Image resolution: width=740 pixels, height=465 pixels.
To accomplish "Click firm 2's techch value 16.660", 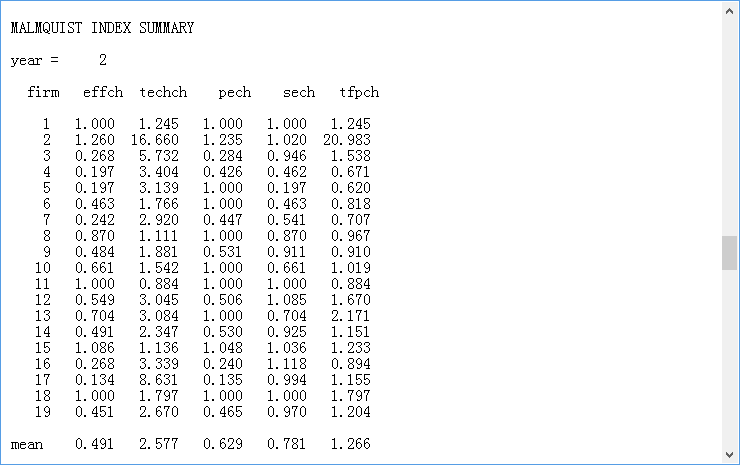I will pyautogui.click(x=155, y=140).
